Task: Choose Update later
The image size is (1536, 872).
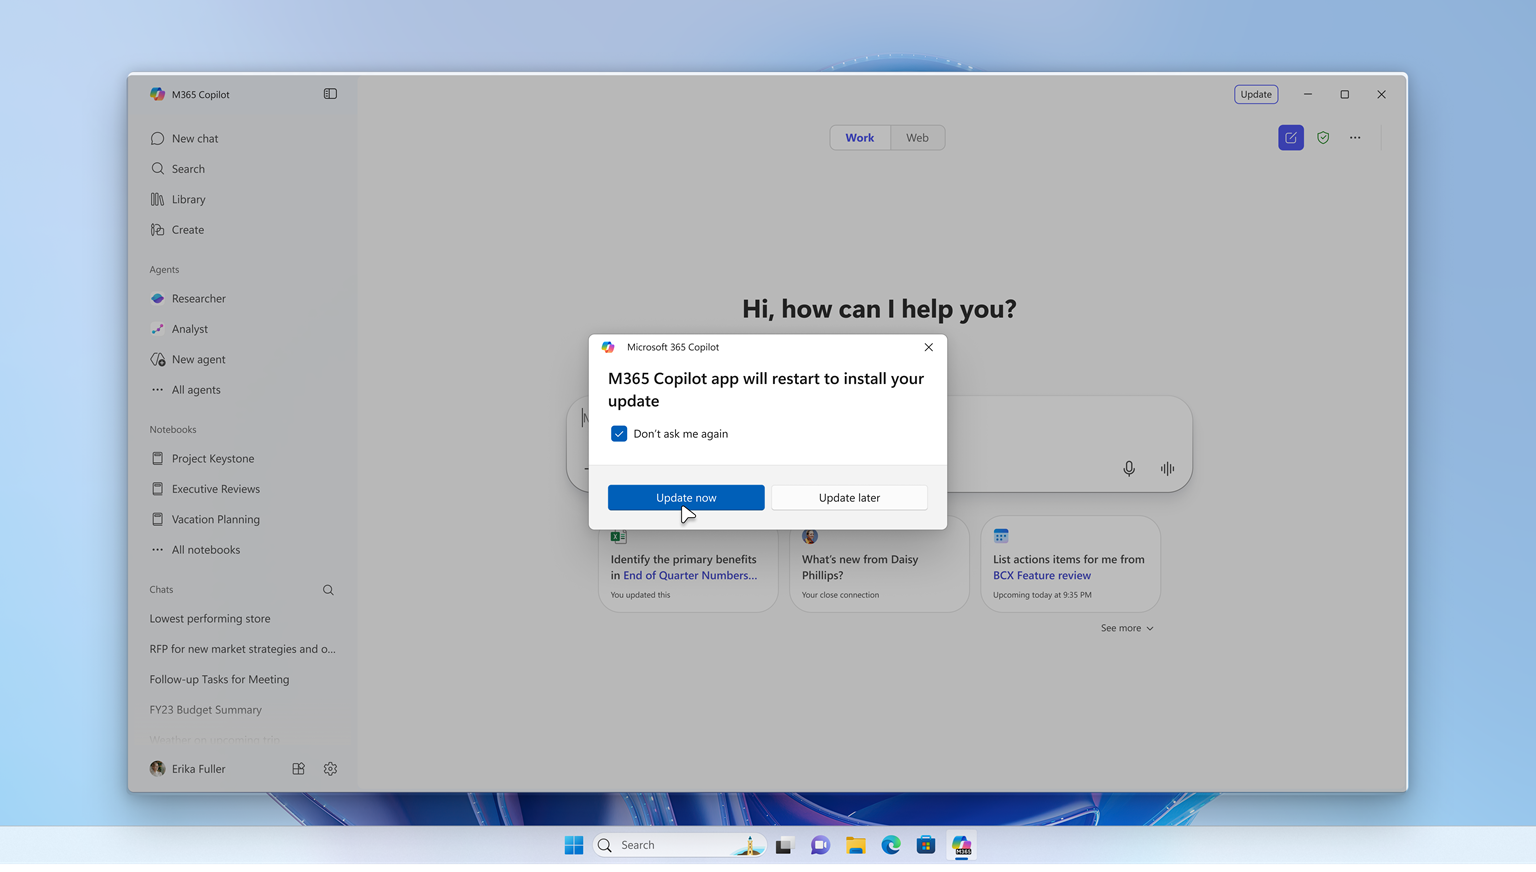Action: [848, 497]
